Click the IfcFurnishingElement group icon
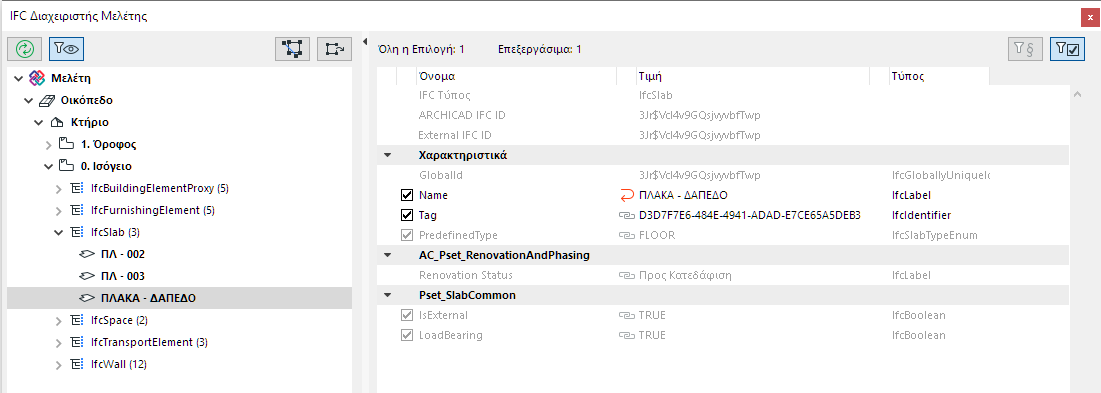The width and height of the screenshot is (1101, 393). point(77,210)
